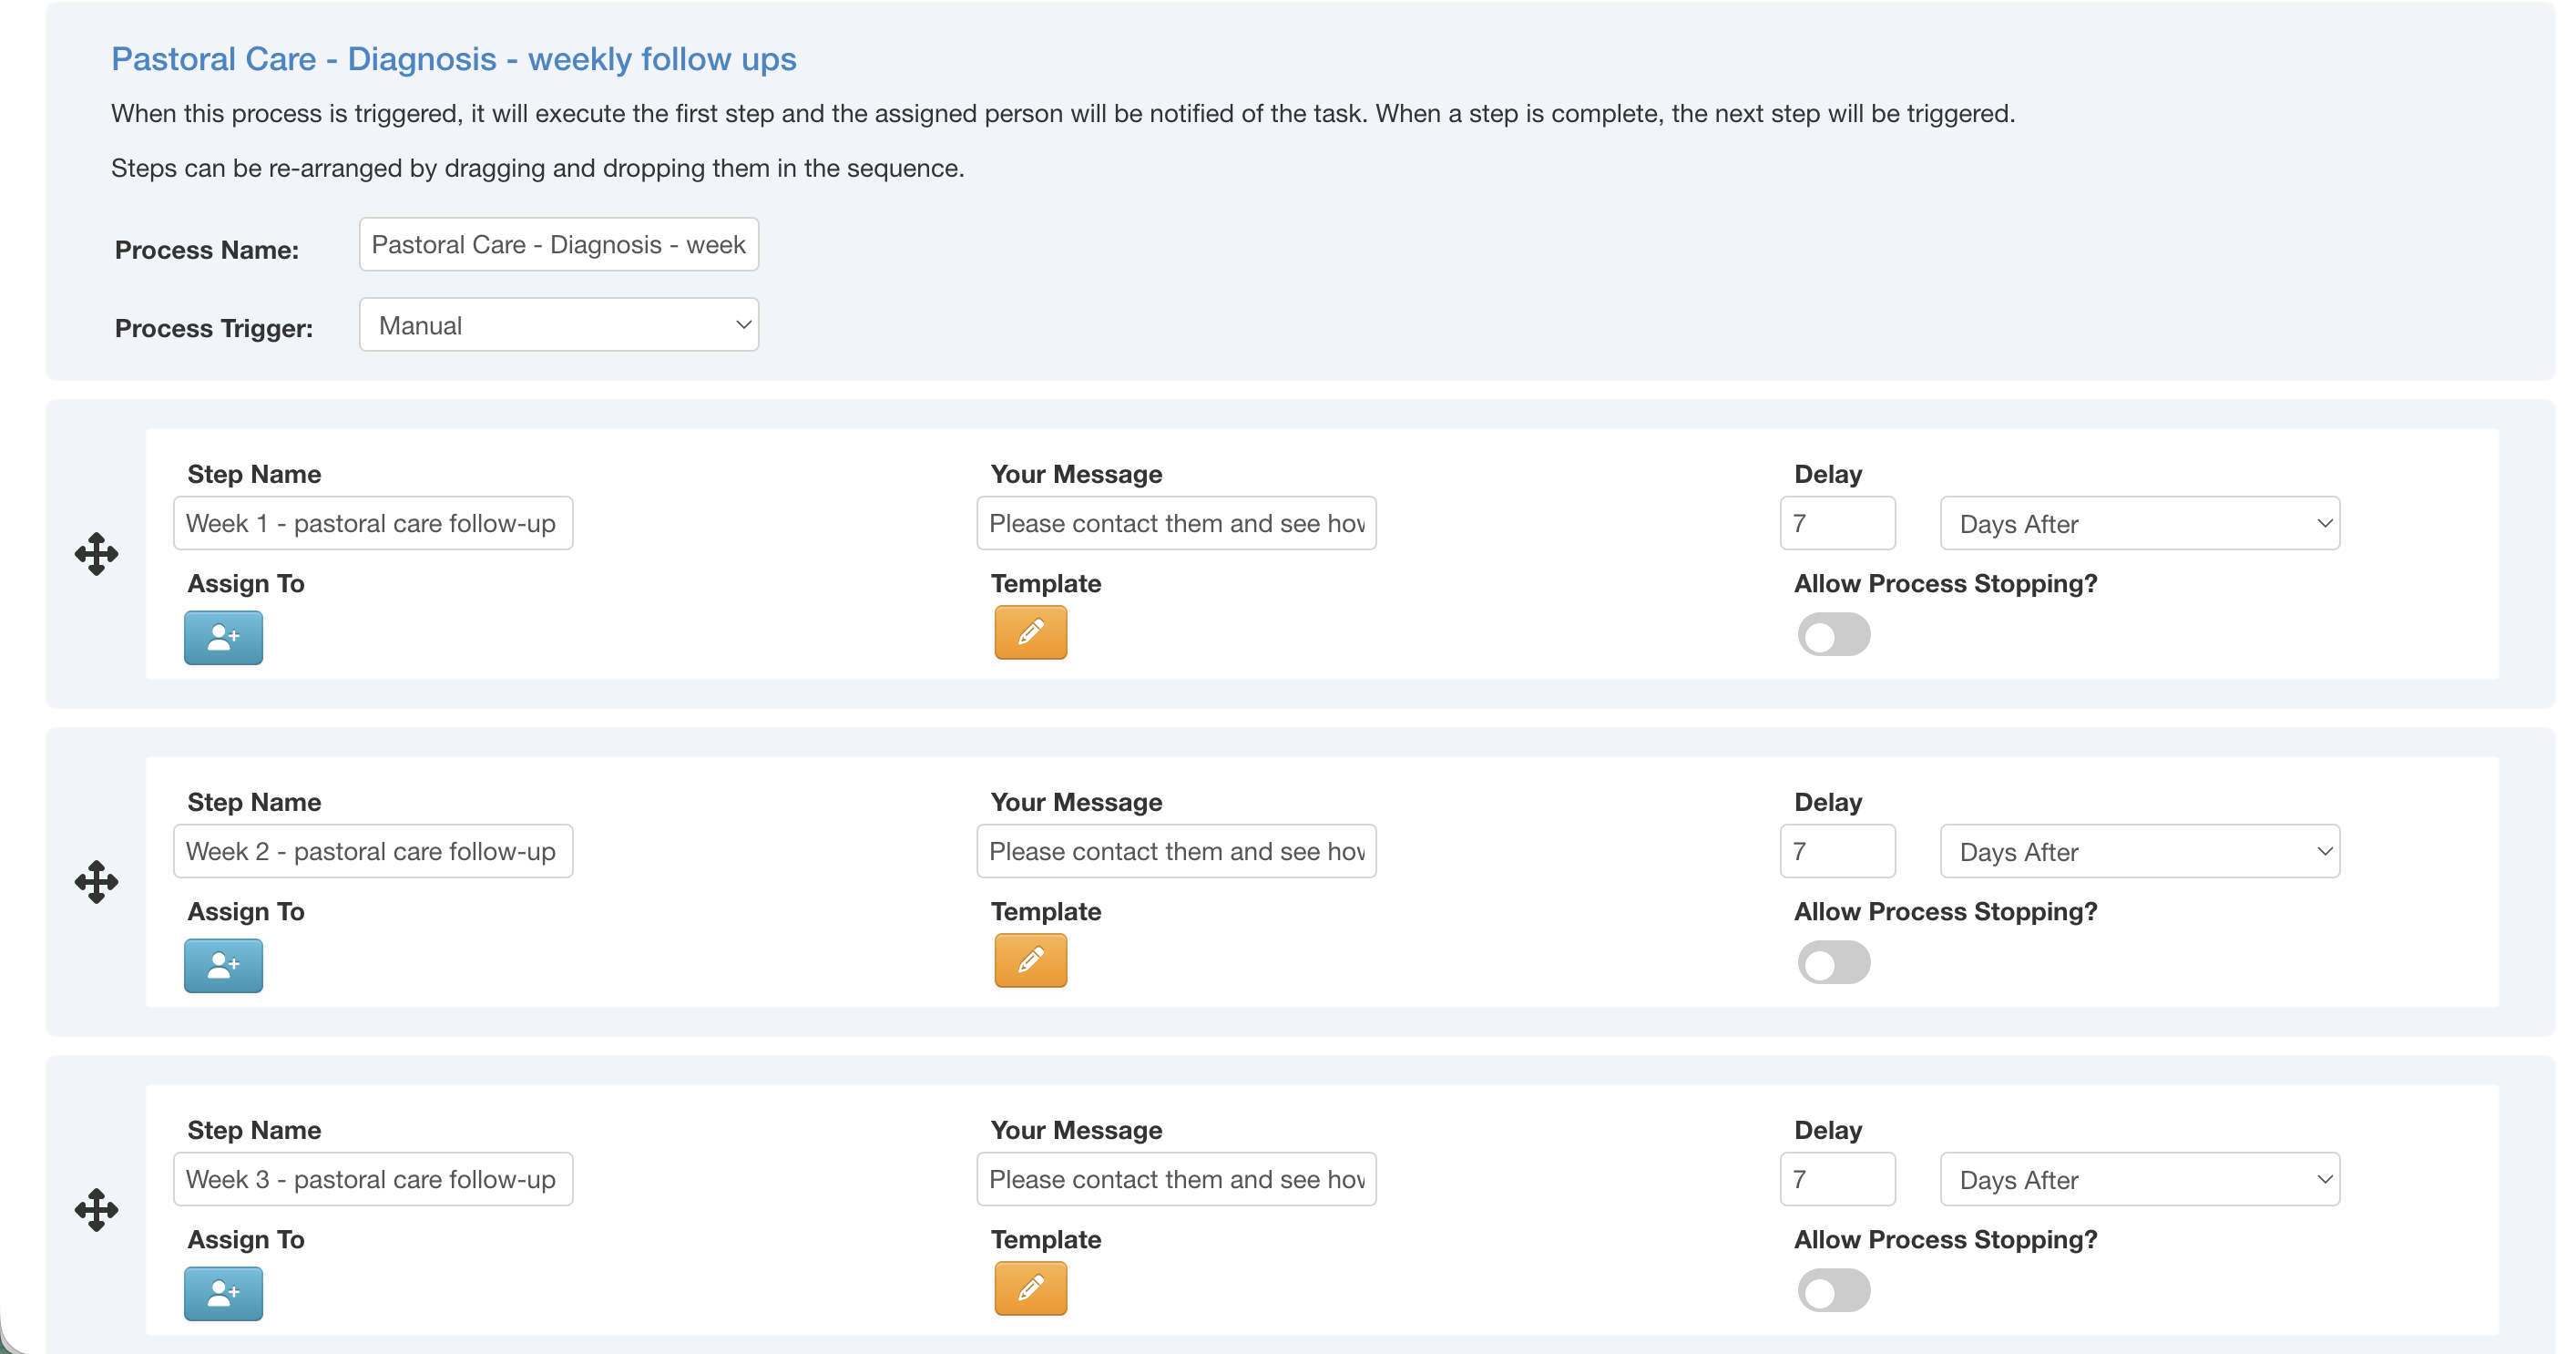Image resolution: width=2576 pixels, height=1354 pixels.
Task: Open the Week 2 template editor pencil
Action: 1030,960
